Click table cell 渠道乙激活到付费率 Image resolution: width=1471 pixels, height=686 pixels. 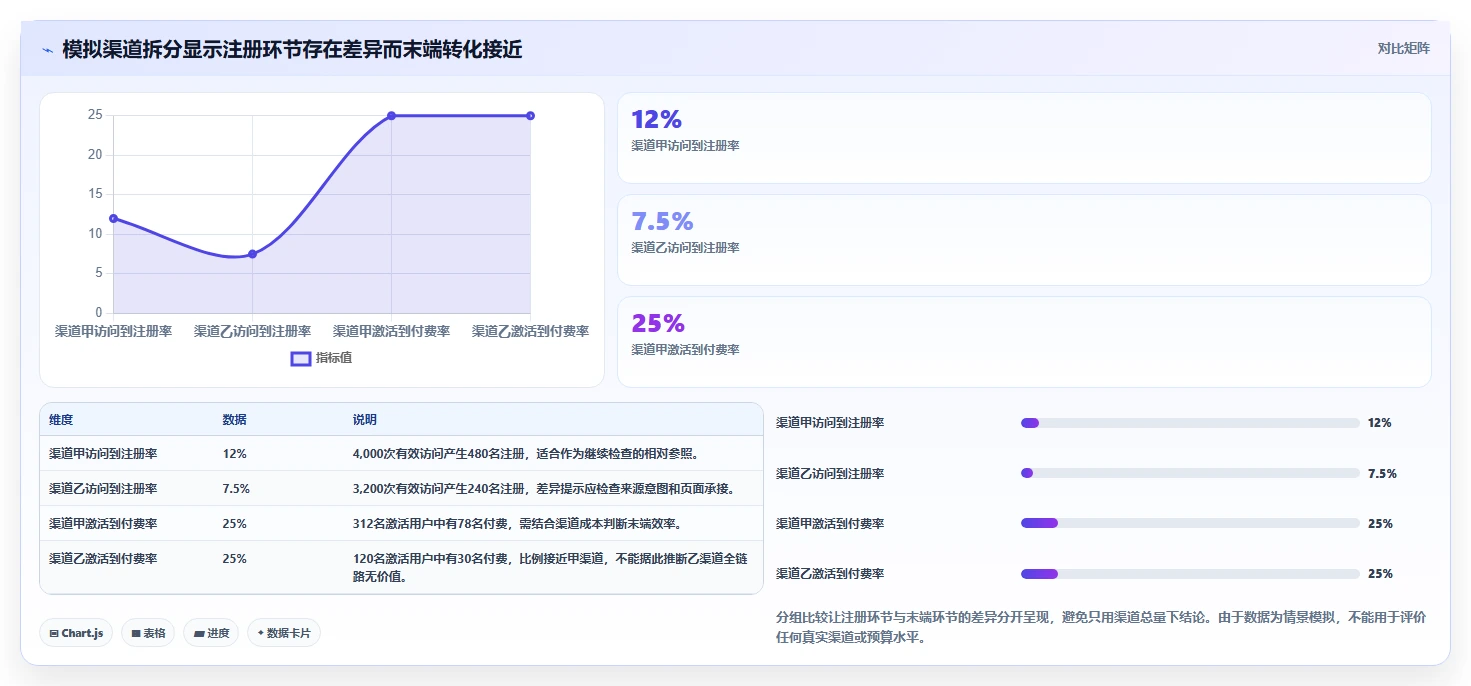pyautogui.click(x=103, y=559)
